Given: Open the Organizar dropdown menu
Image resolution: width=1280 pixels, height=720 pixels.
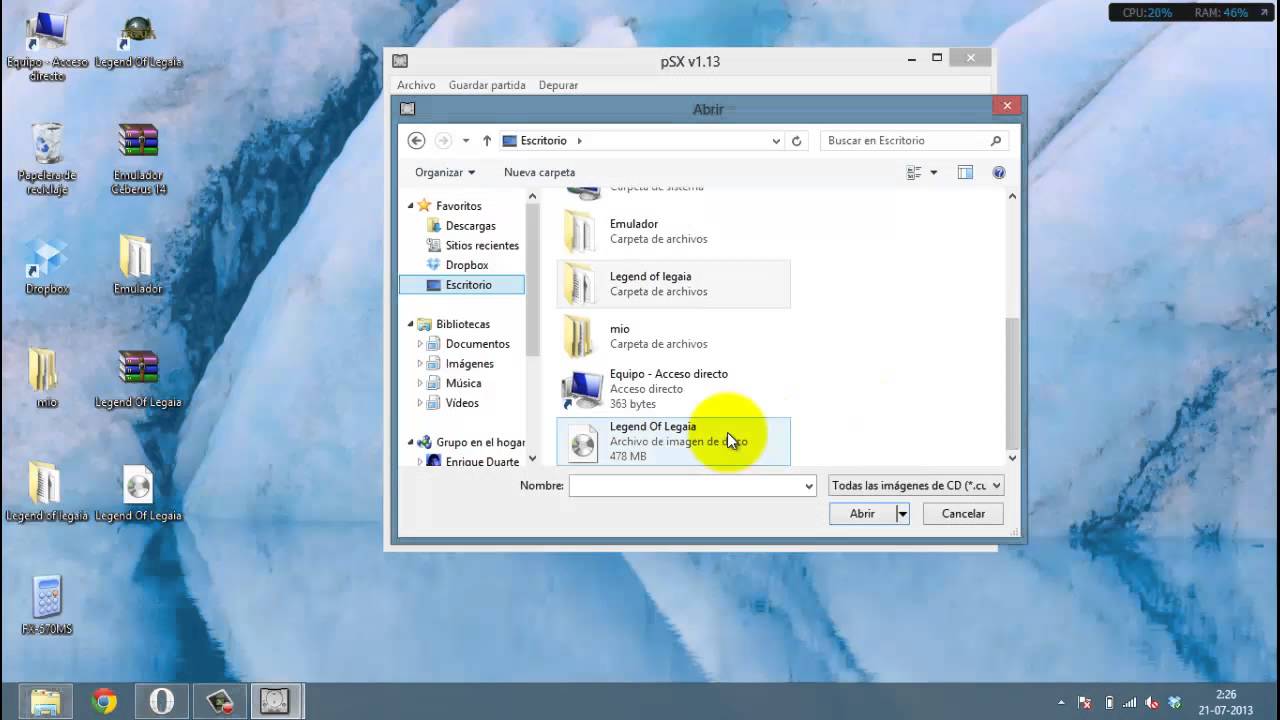Looking at the screenshot, I should (445, 173).
